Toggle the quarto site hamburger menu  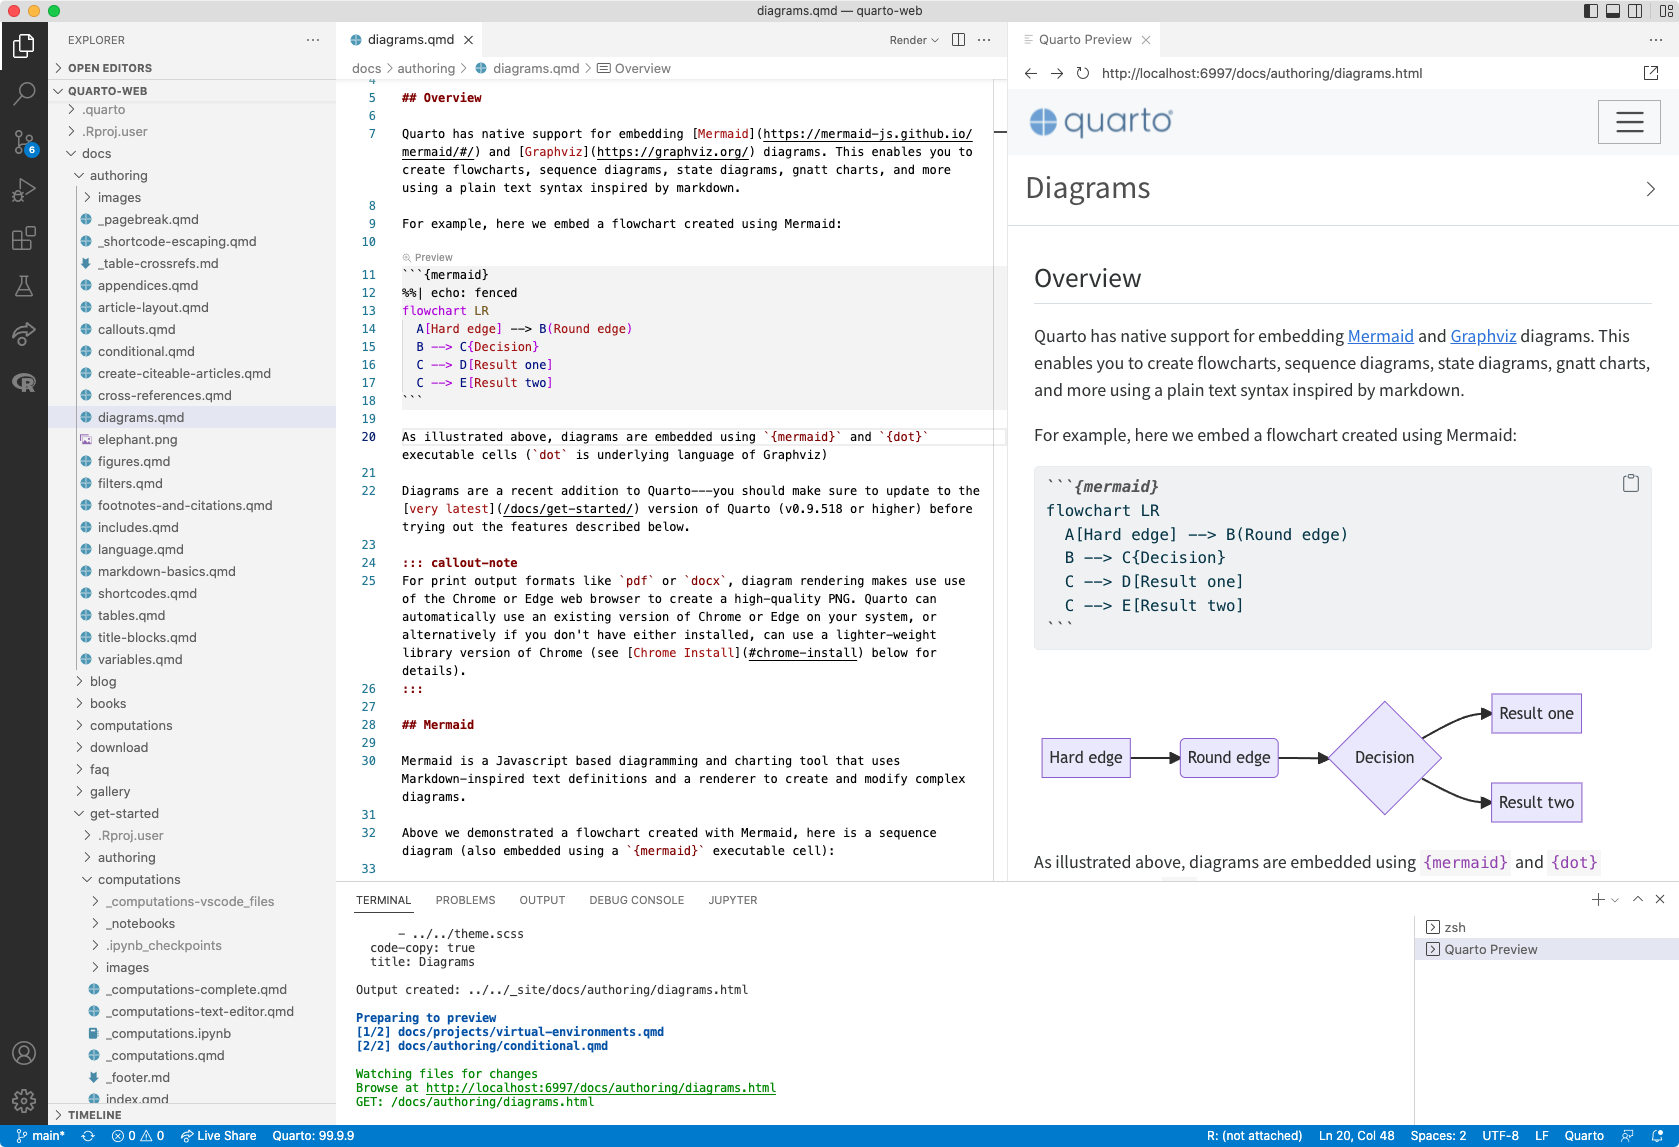pos(1629,122)
